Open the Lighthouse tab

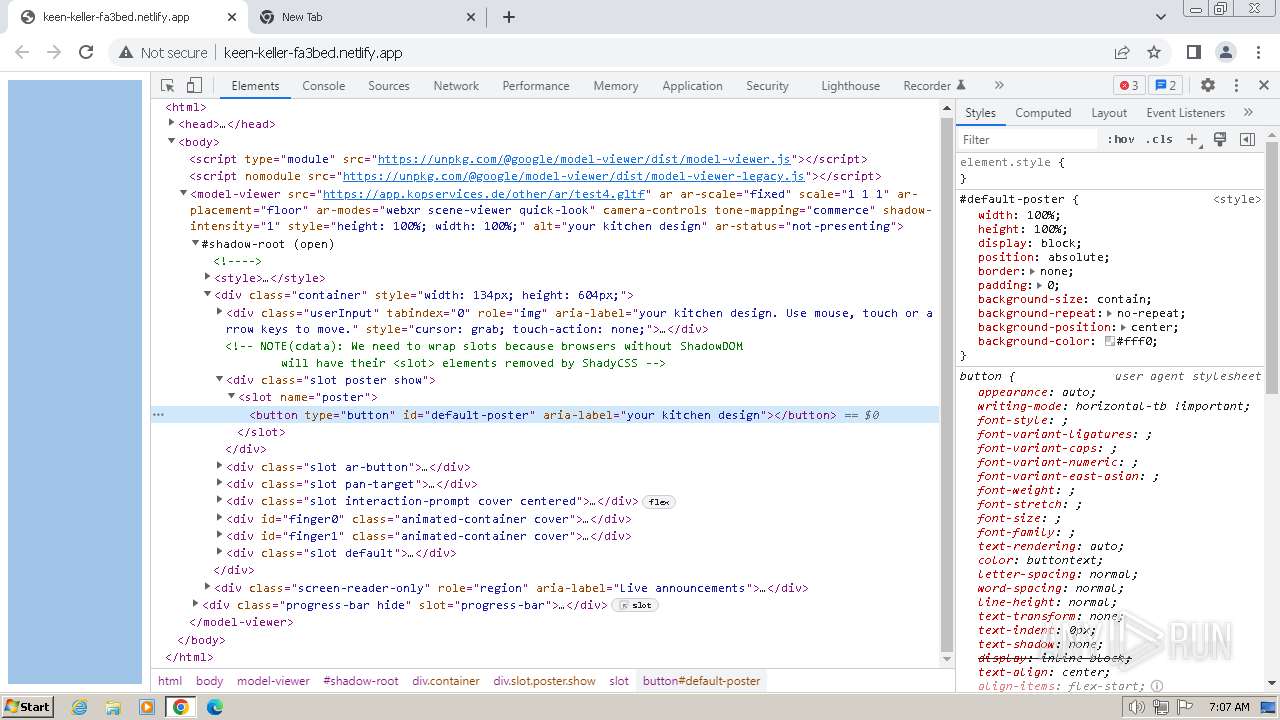[851, 86]
